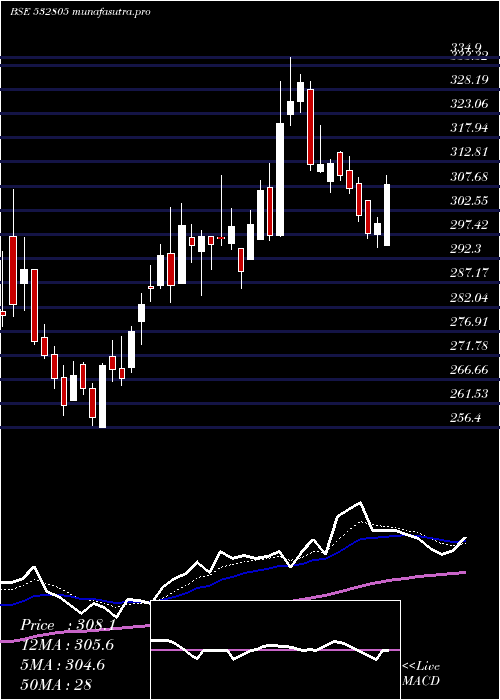Click the long red candlestick after the peak
The width and height of the screenshot is (500, 700).
(x=310, y=127)
